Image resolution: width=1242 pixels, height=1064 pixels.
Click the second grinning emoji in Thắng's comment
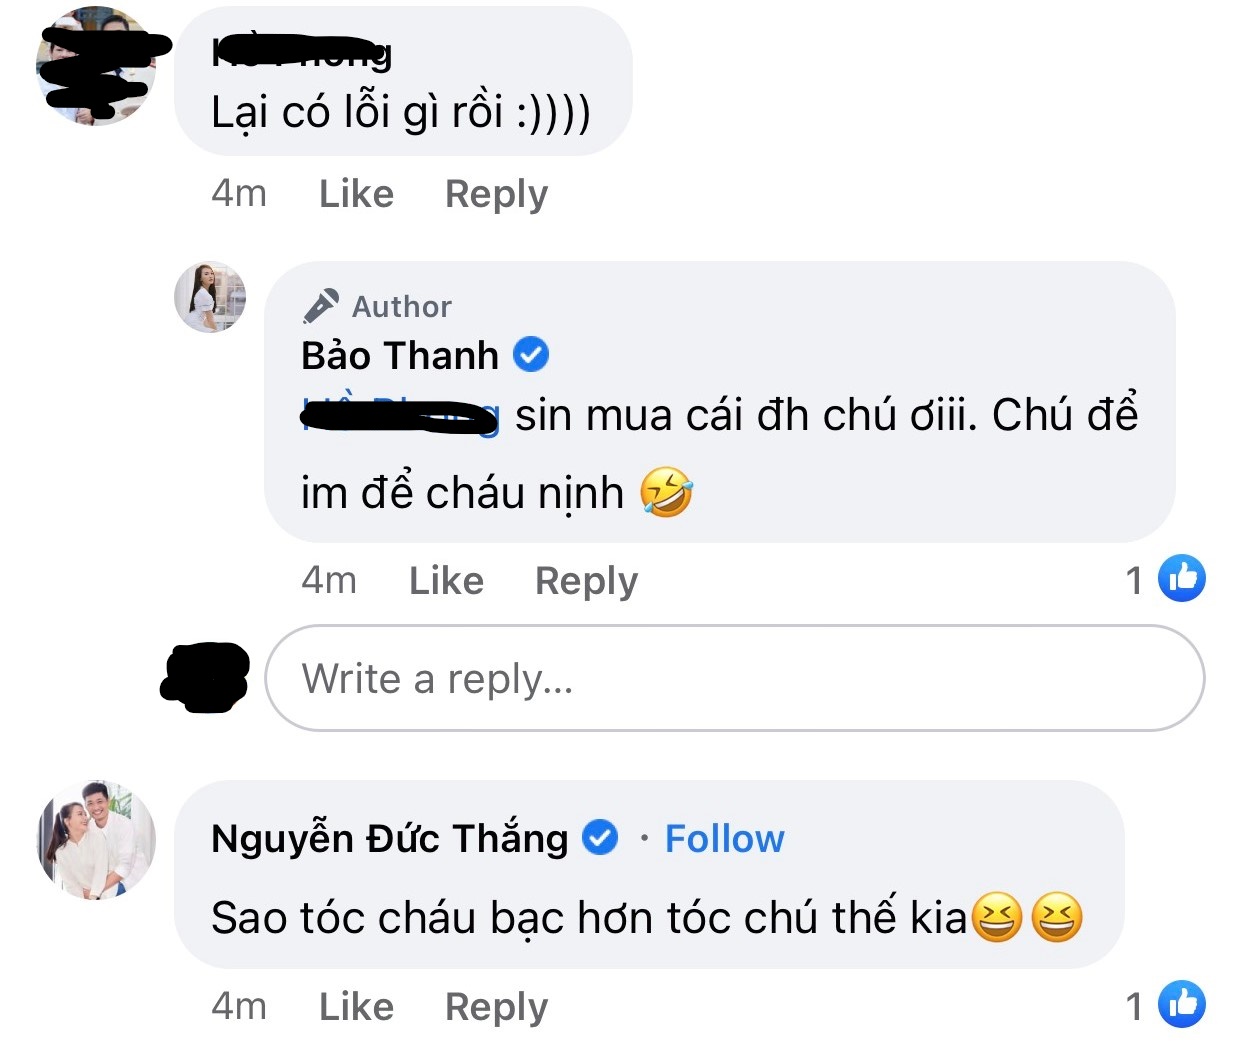(x=1058, y=915)
